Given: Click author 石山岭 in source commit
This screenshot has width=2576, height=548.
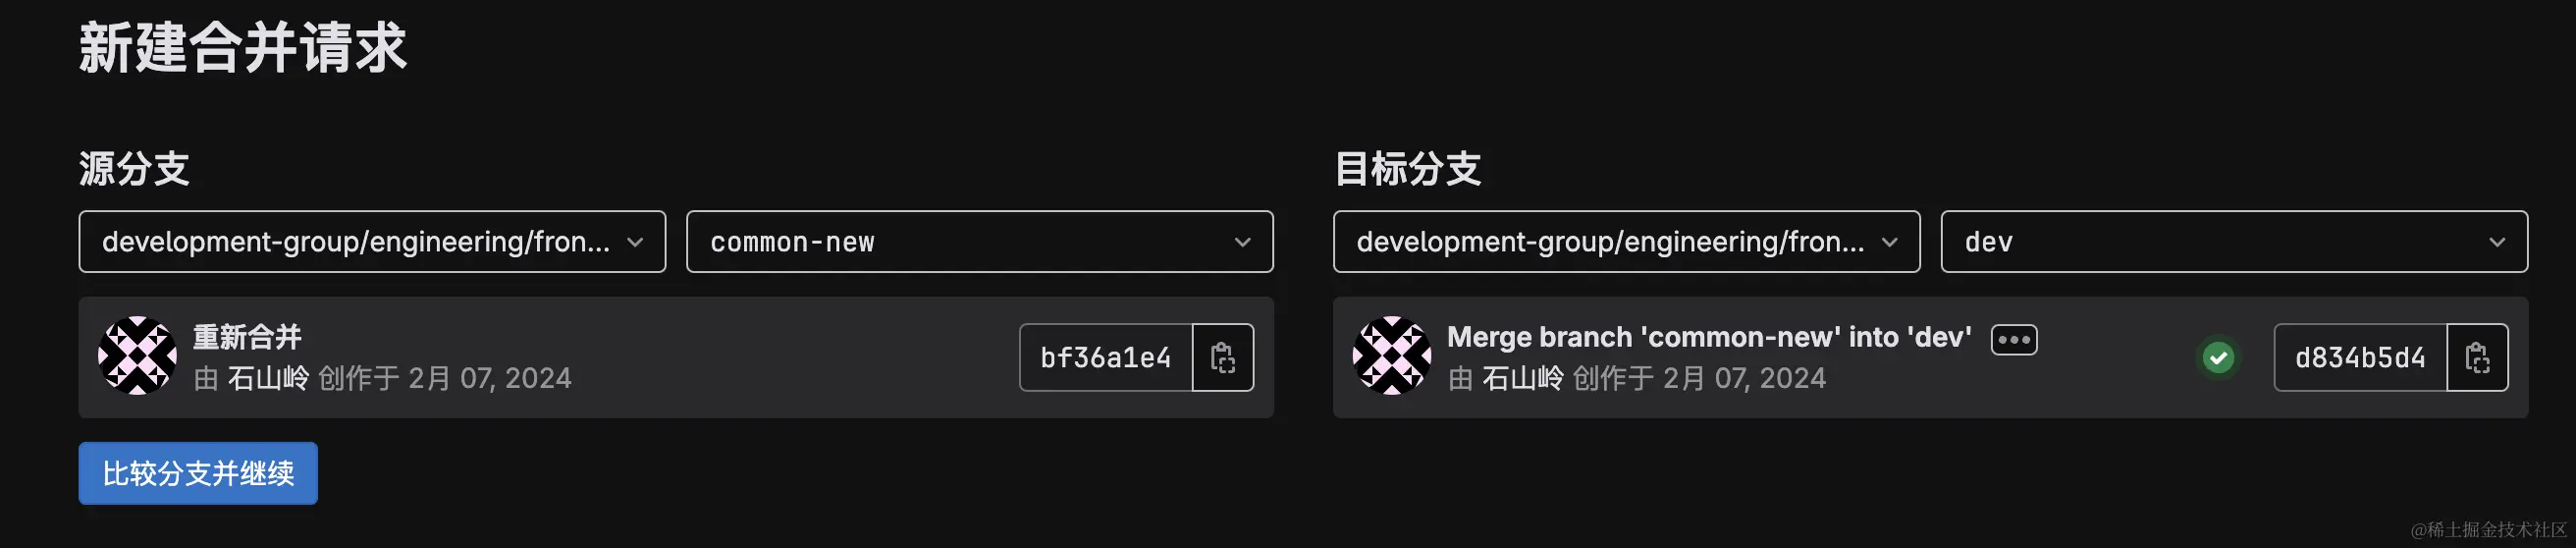Looking at the screenshot, I should coord(268,378).
